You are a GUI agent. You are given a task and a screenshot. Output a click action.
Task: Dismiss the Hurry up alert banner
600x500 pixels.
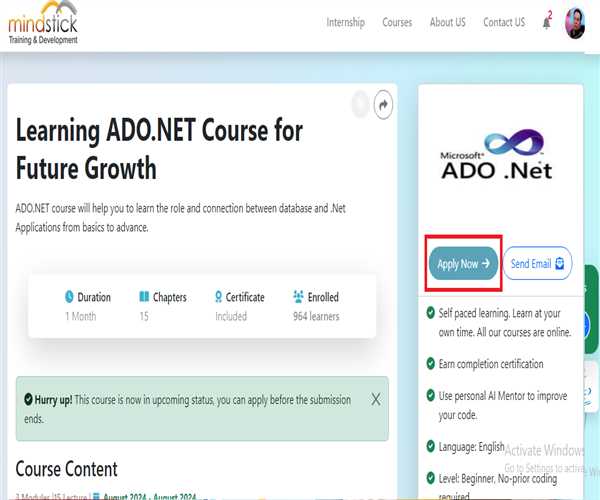click(376, 399)
